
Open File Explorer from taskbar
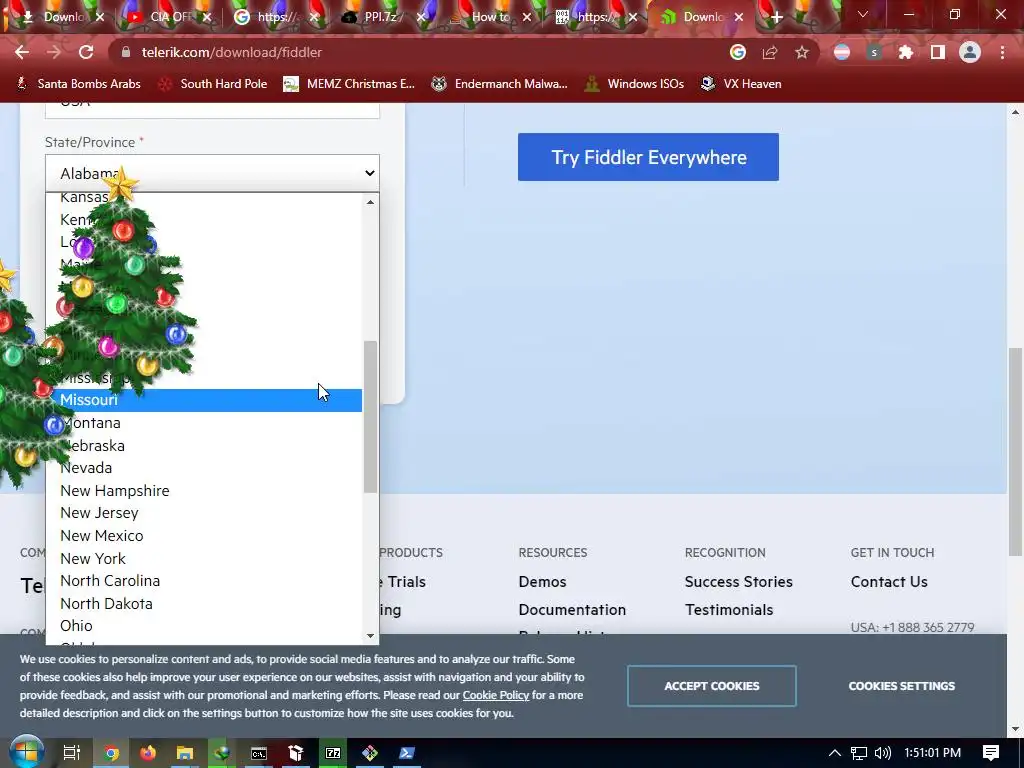(x=185, y=753)
